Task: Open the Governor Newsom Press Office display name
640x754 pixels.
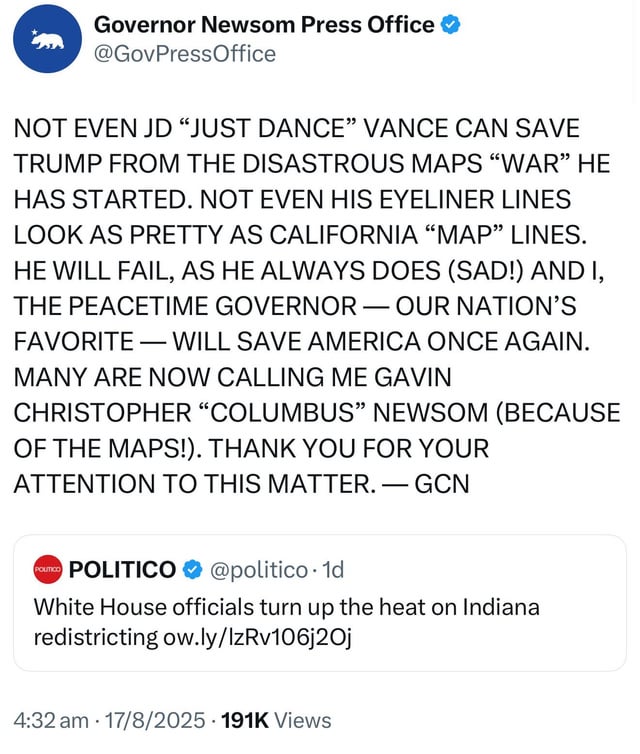Action: click(264, 25)
